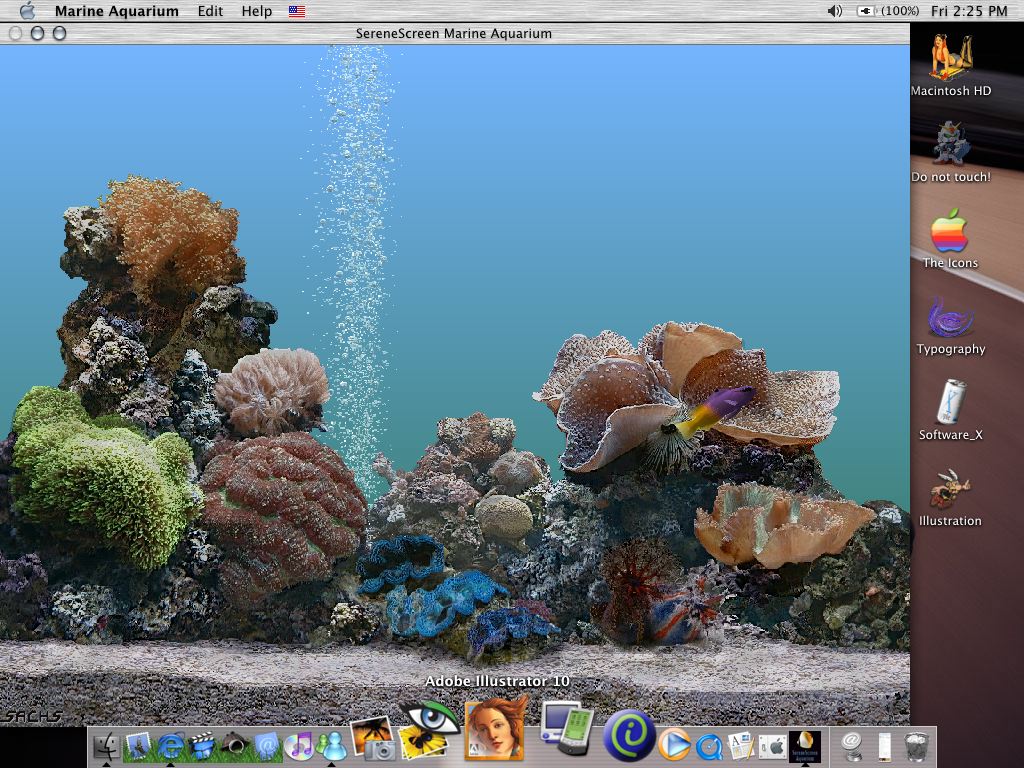1024x768 pixels.
Task: Open the Help menu
Action: pyautogui.click(x=257, y=11)
